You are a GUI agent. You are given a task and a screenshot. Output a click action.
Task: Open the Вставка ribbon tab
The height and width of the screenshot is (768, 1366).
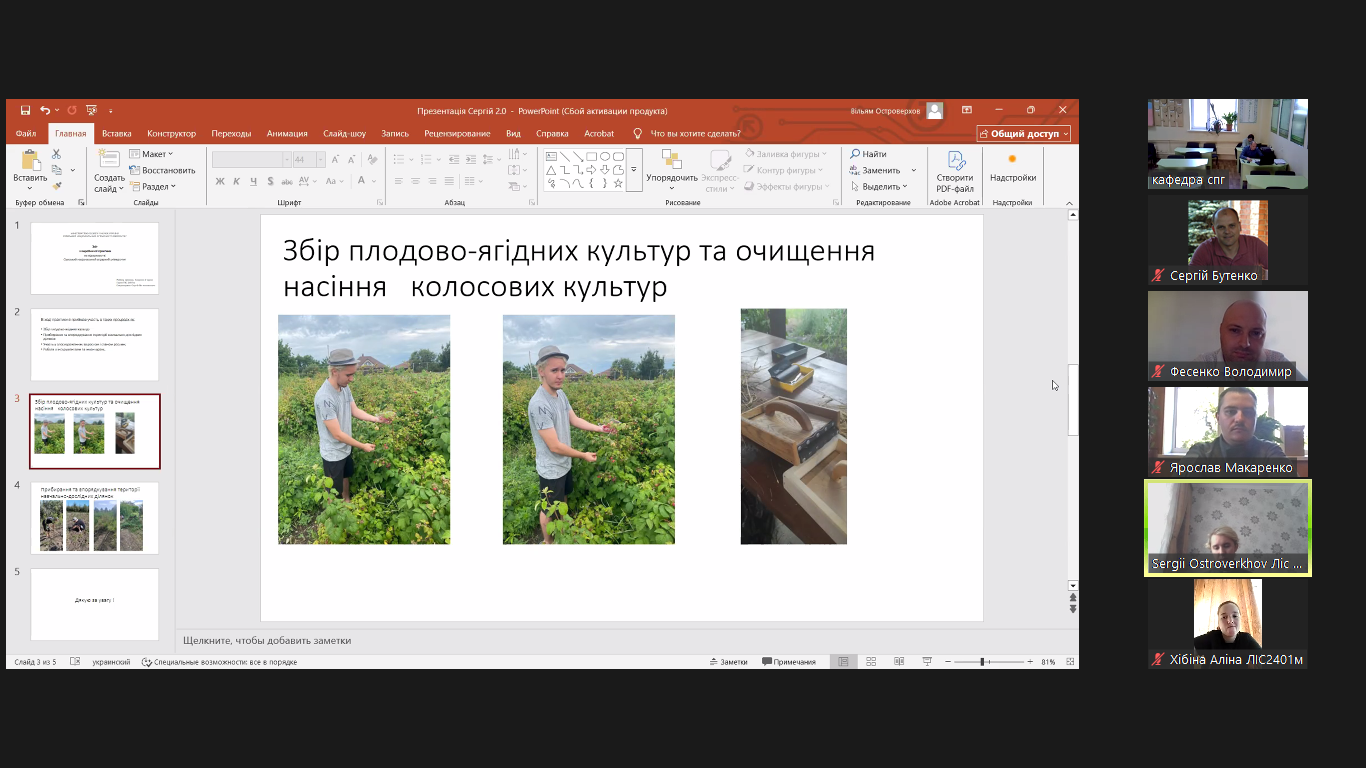coord(116,134)
